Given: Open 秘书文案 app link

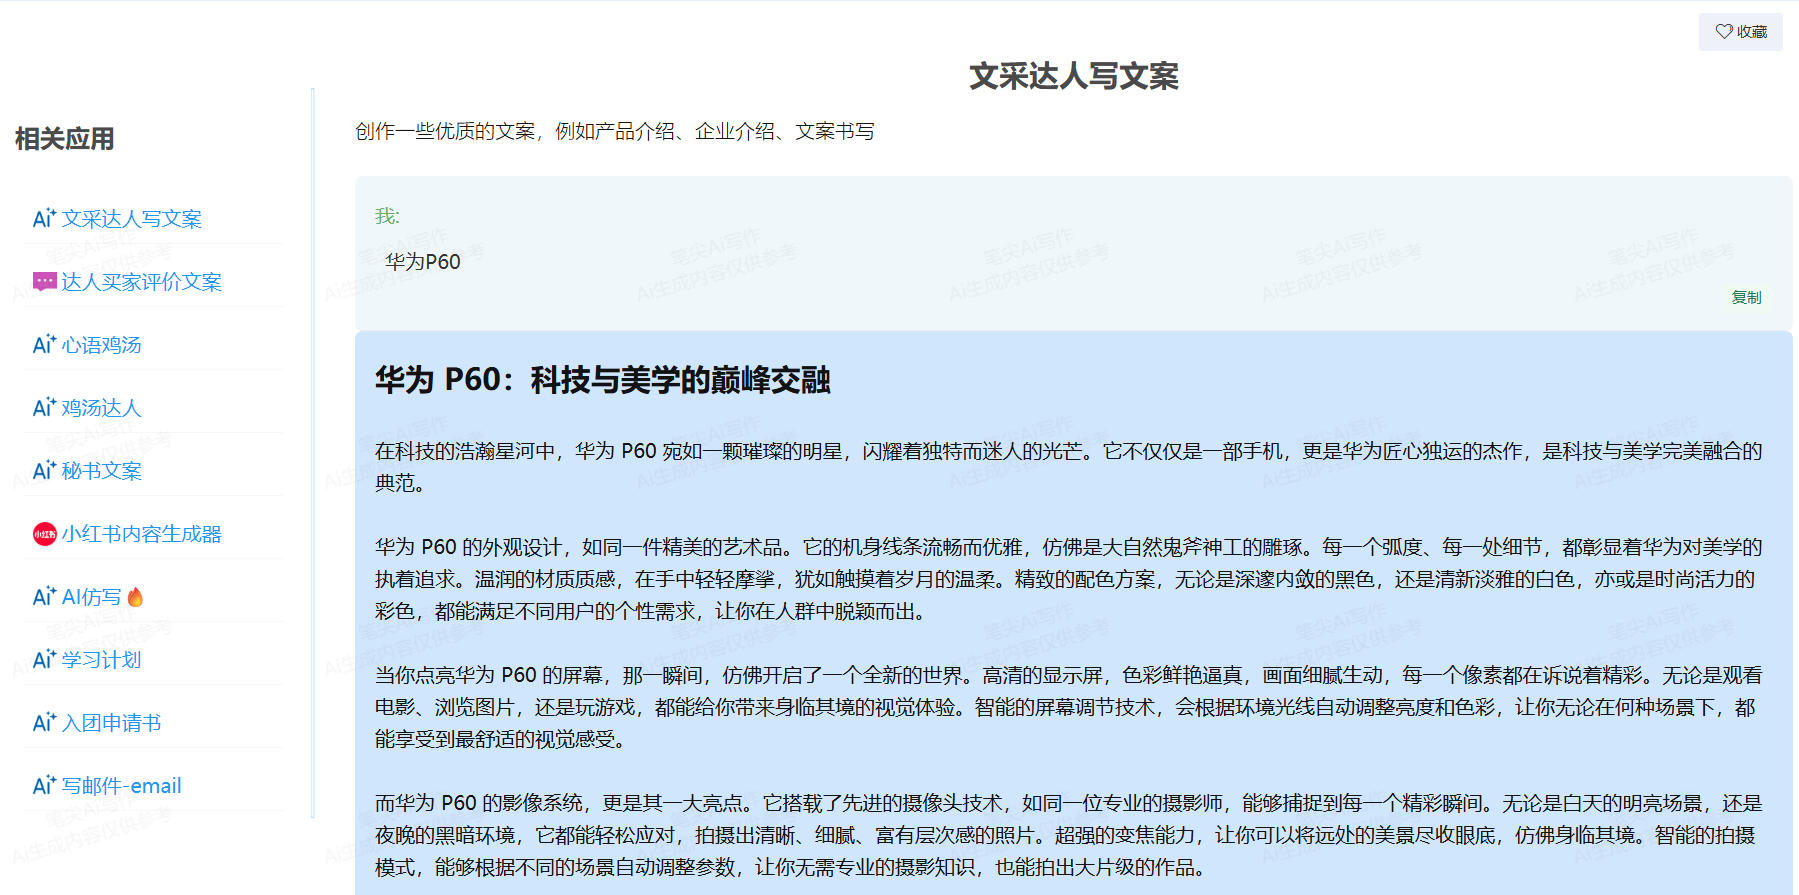Looking at the screenshot, I should click(x=101, y=471).
